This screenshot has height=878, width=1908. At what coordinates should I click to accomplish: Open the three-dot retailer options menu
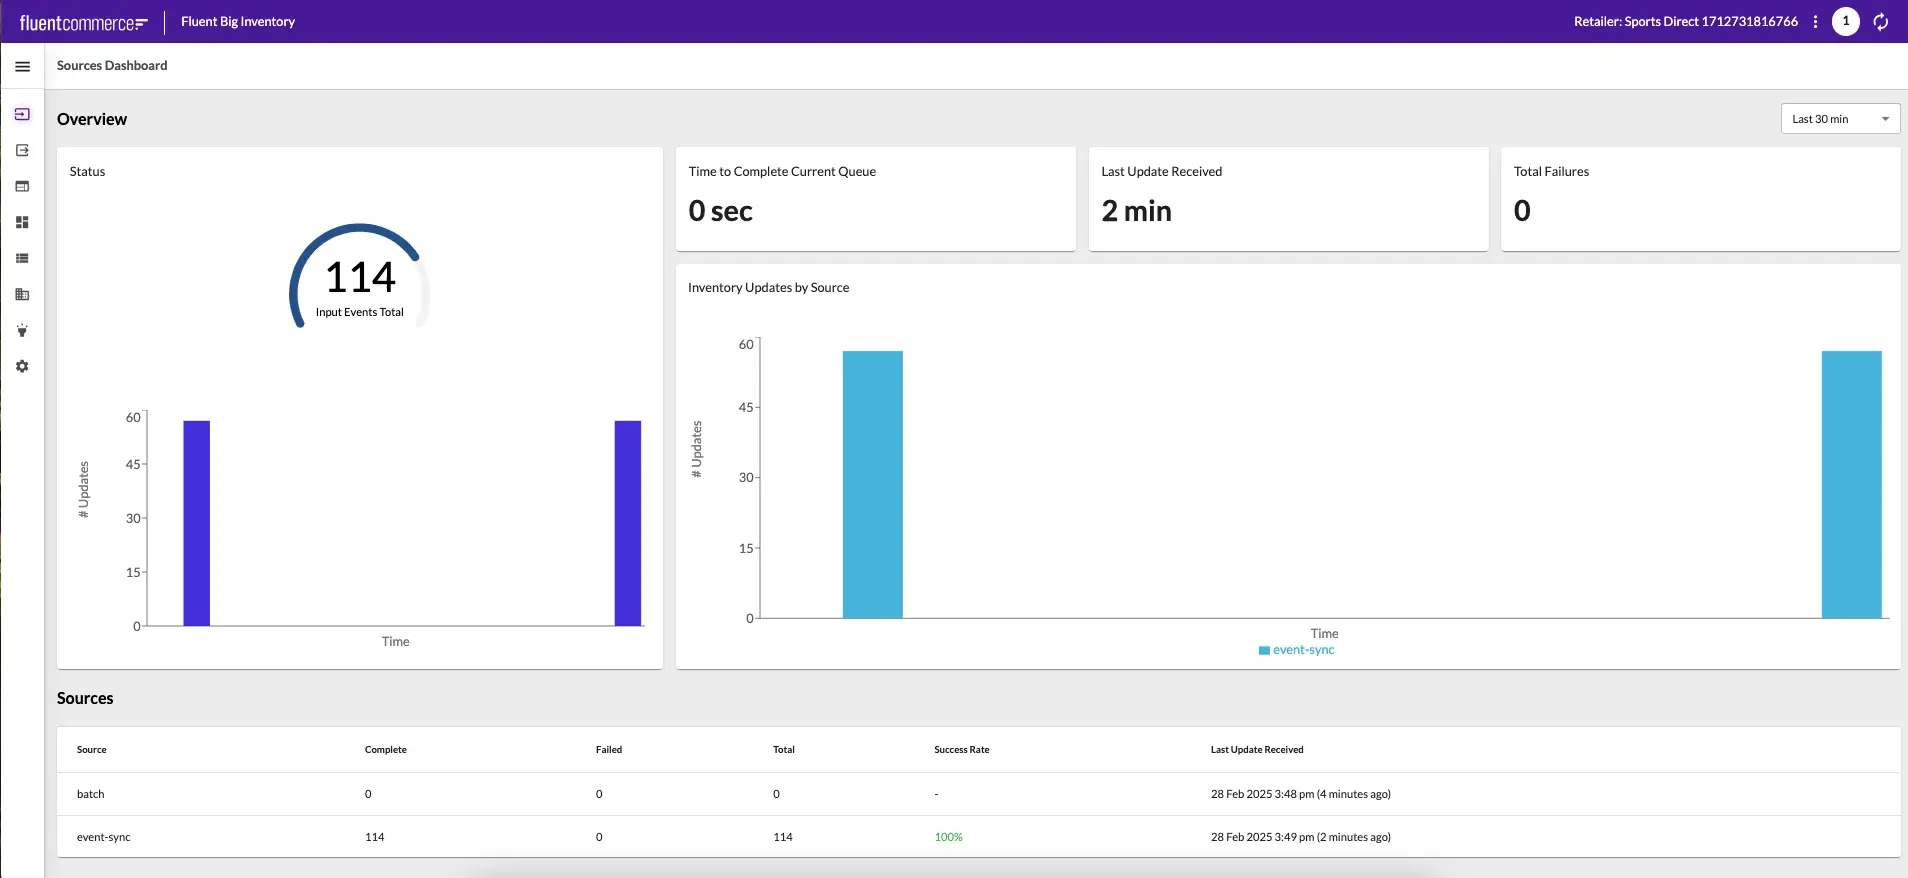1815,21
